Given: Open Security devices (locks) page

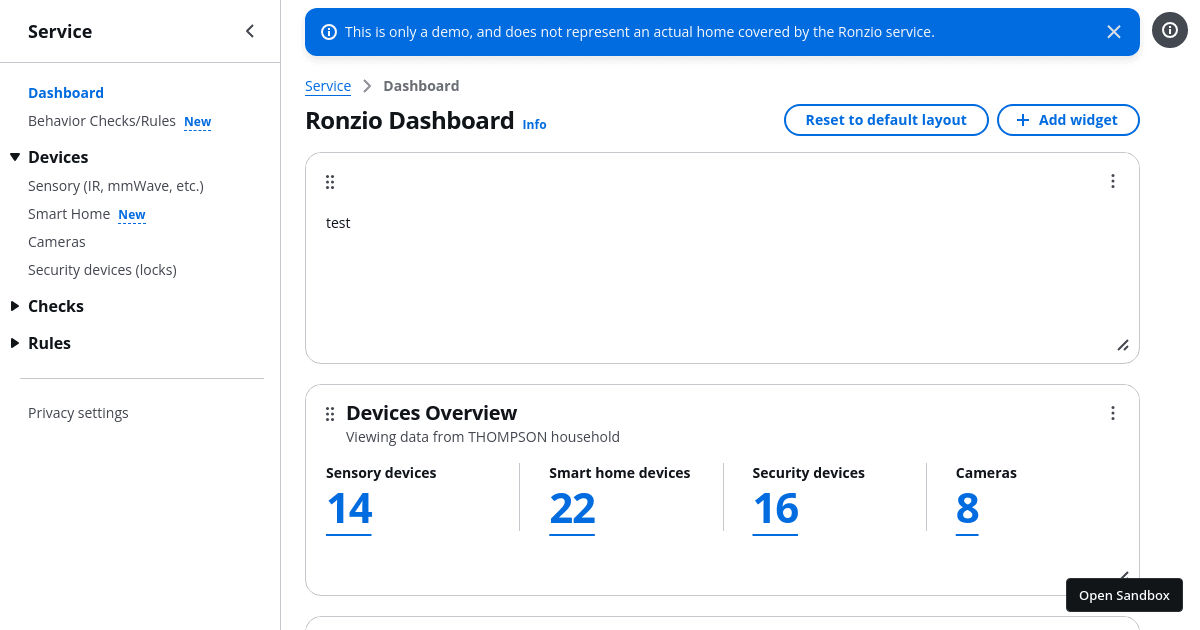Looking at the screenshot, I should click(102, 270).
